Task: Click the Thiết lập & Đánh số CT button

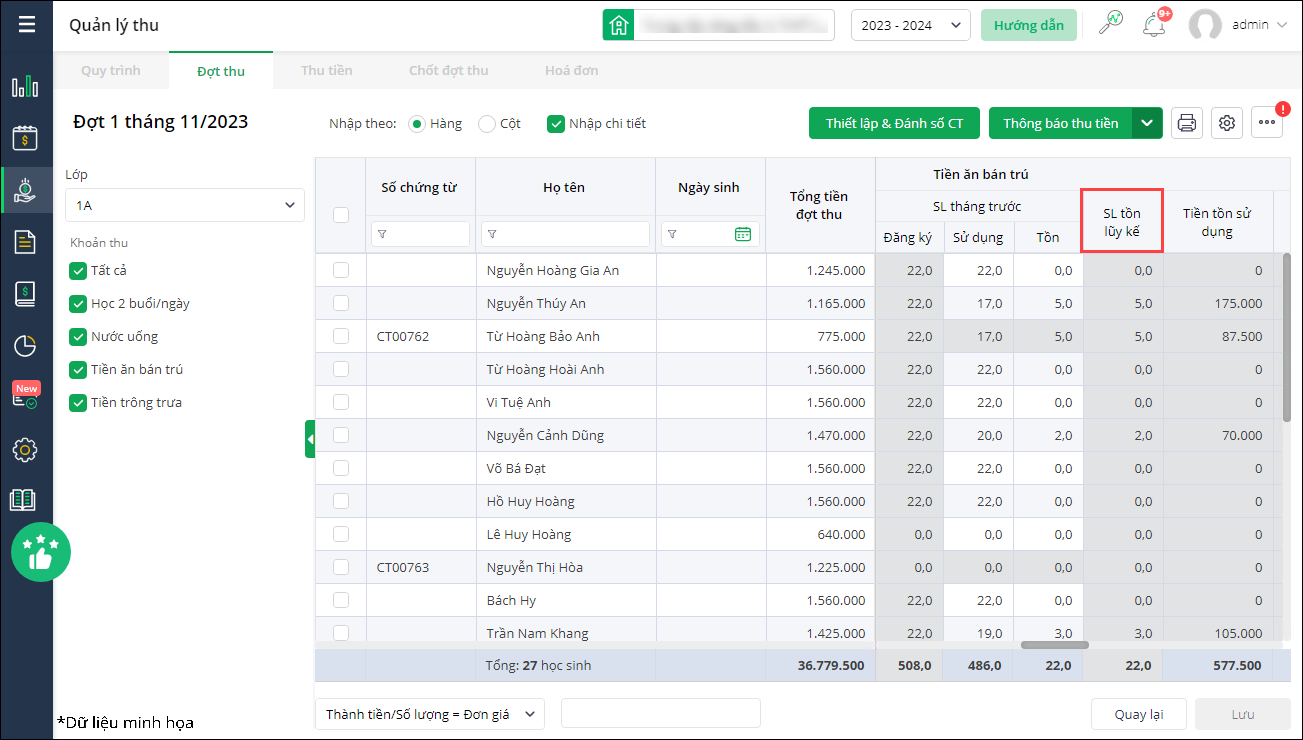Action: [x=894, y=123]
